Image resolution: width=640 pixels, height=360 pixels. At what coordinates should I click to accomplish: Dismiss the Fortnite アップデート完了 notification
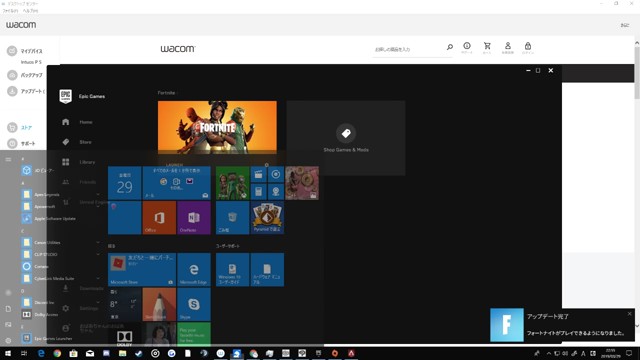click(x=629, y=313)
